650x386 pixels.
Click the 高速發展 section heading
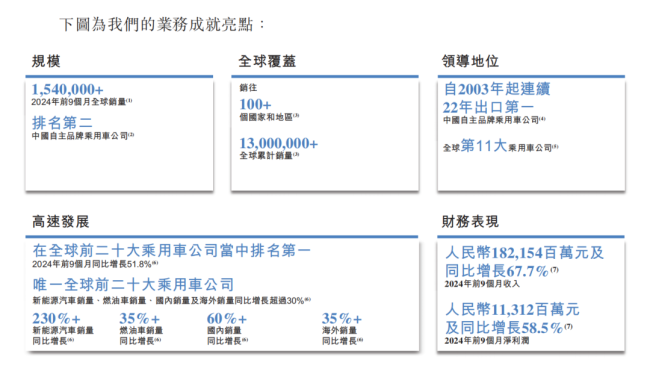point(61,221)
